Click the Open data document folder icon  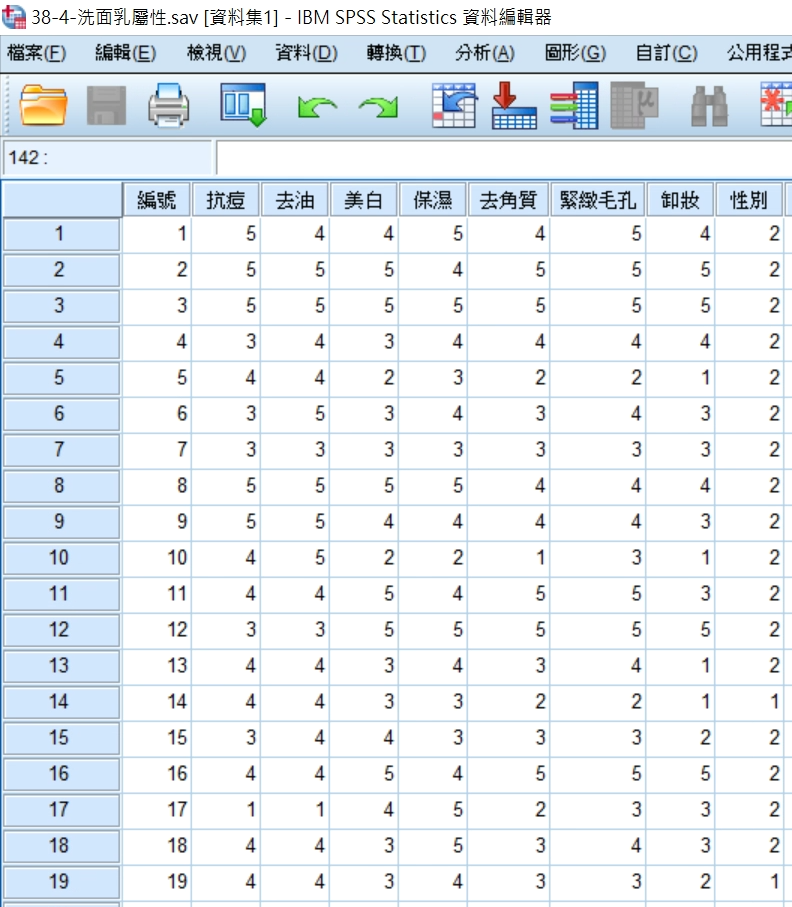(x=43, y=105)
